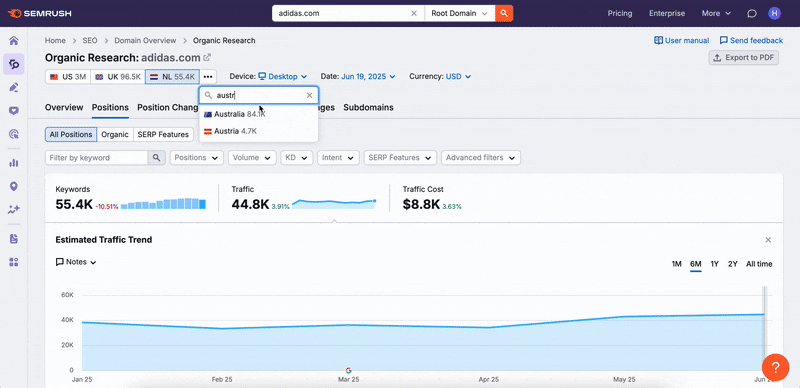
Task: Clear the adidas.com domain search field
Action: pos(414,13)
